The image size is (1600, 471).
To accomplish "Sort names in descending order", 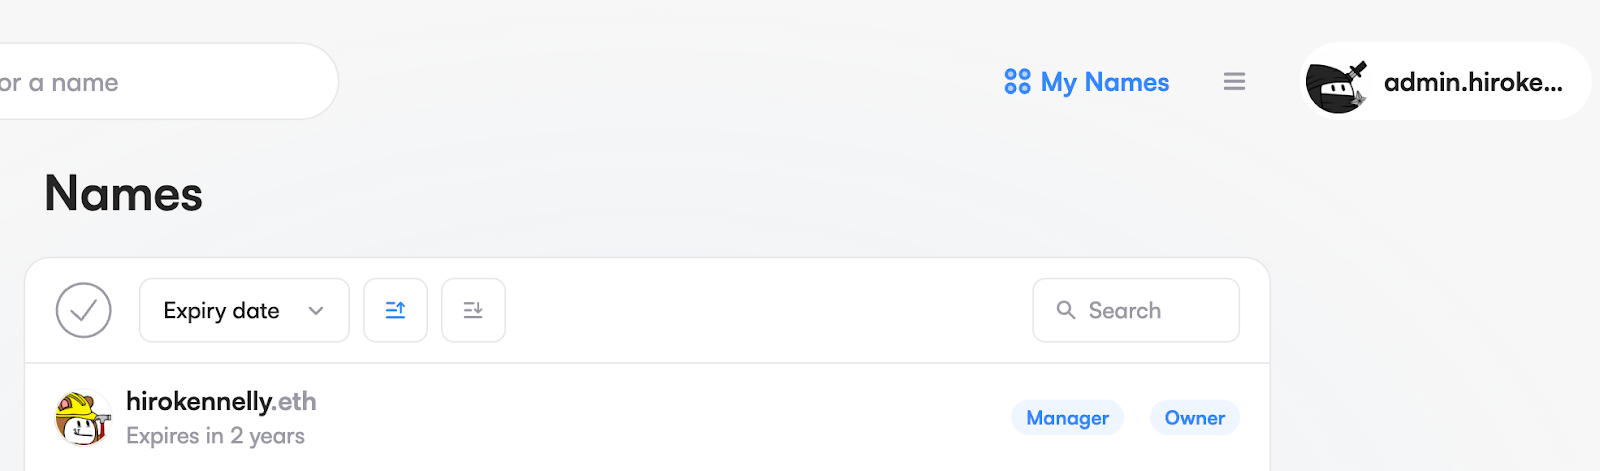I will 473,311.
